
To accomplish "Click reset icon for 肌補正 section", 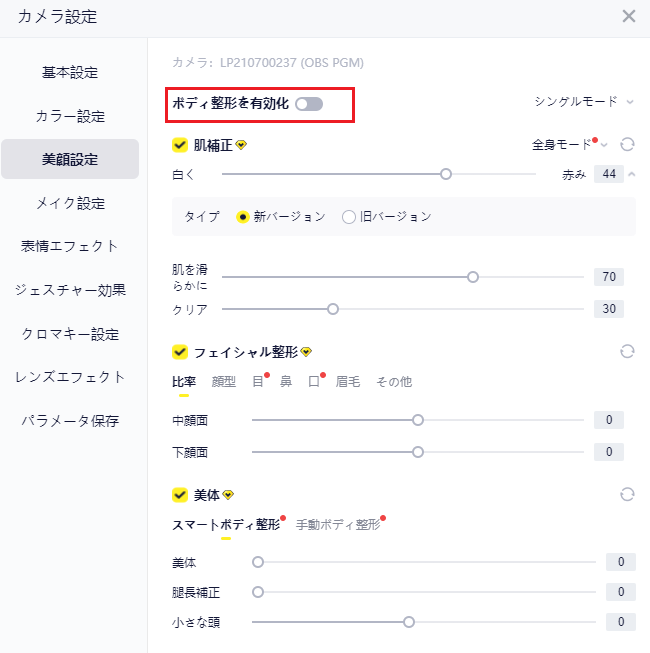I will click(627, 144).
